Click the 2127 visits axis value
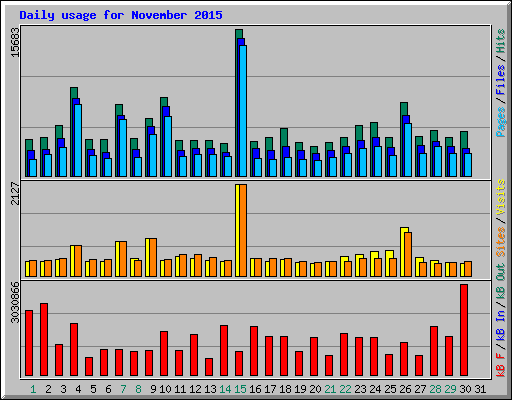Screen dimensions: 512x400 (15, 194)
